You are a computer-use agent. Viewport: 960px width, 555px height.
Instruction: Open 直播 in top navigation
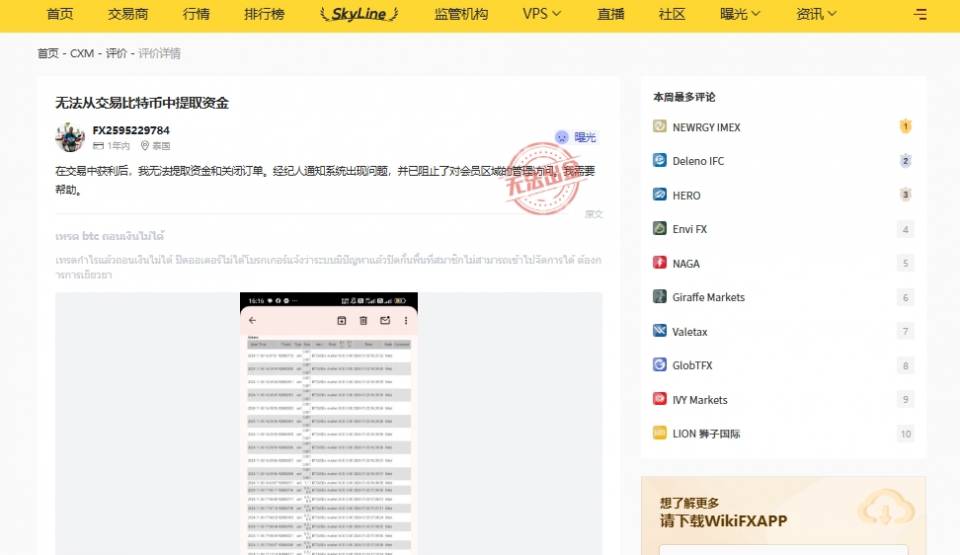[x=610, y=13]
